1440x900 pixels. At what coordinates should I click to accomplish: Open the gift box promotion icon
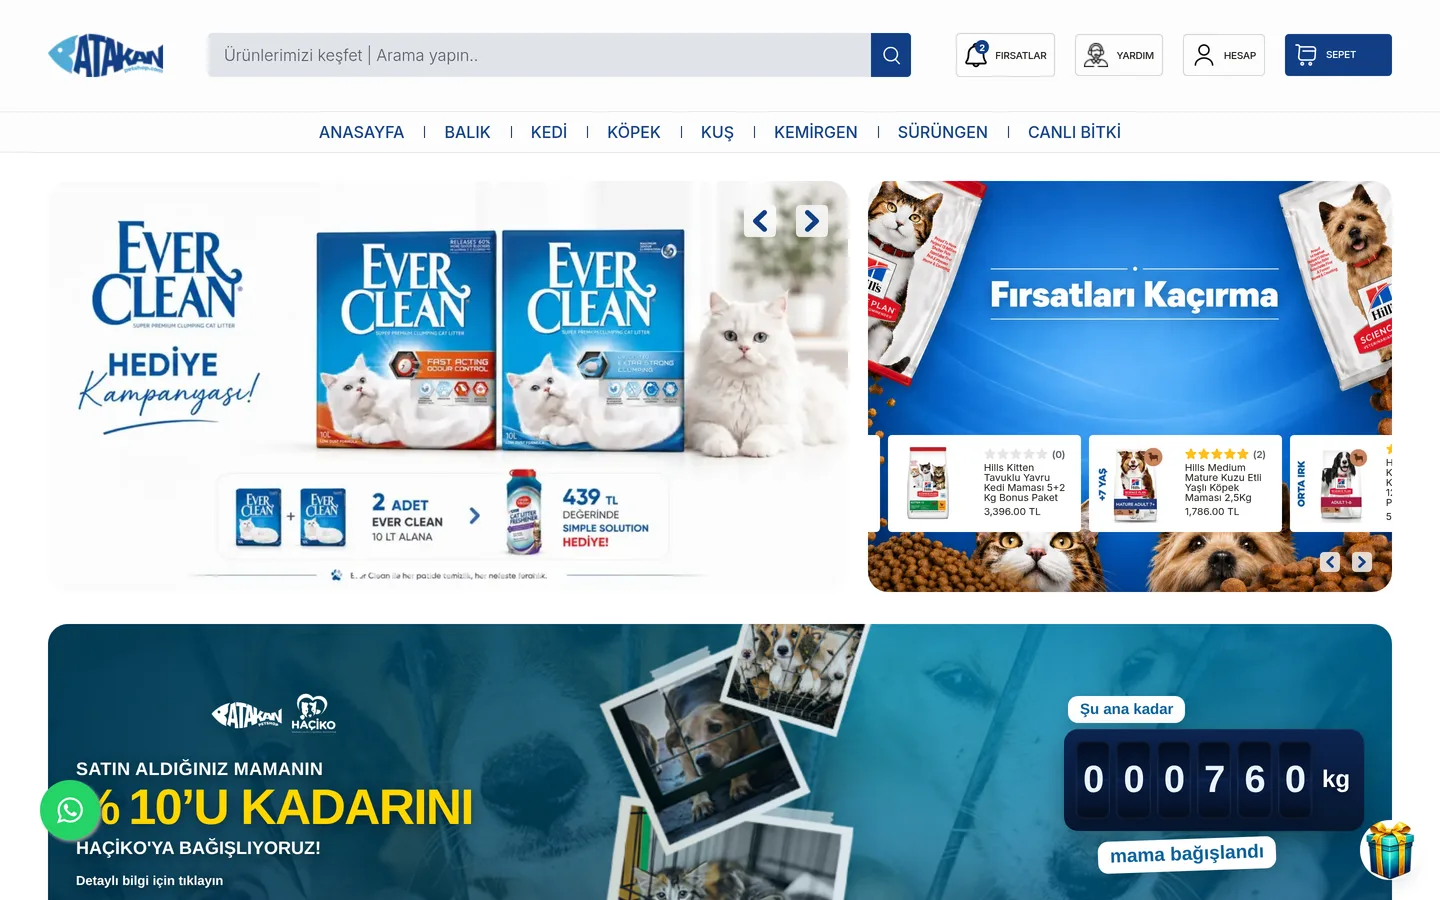pos(1390,850)
